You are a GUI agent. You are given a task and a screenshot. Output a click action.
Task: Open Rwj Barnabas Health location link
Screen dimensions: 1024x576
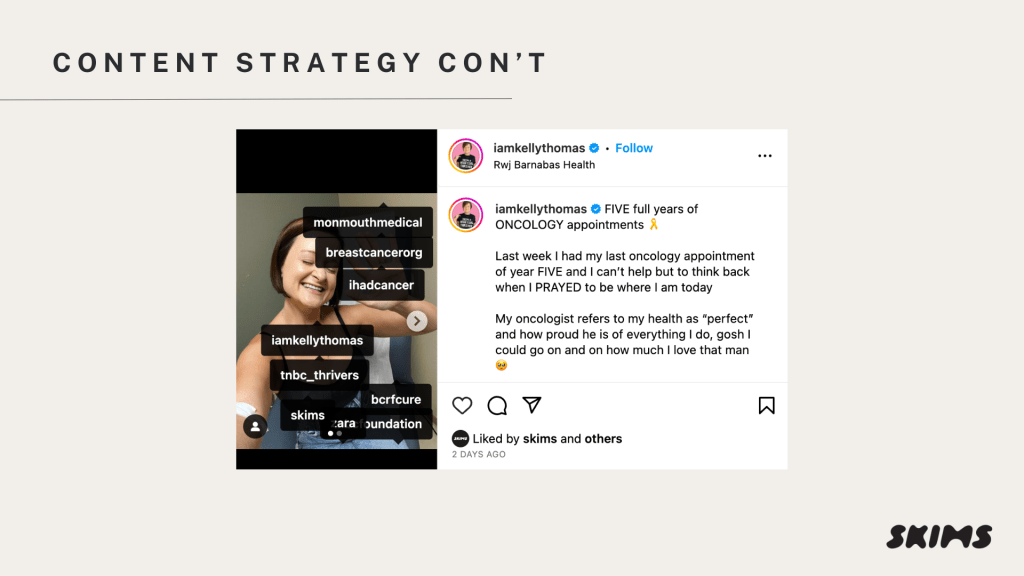click(x=544, y=165)
